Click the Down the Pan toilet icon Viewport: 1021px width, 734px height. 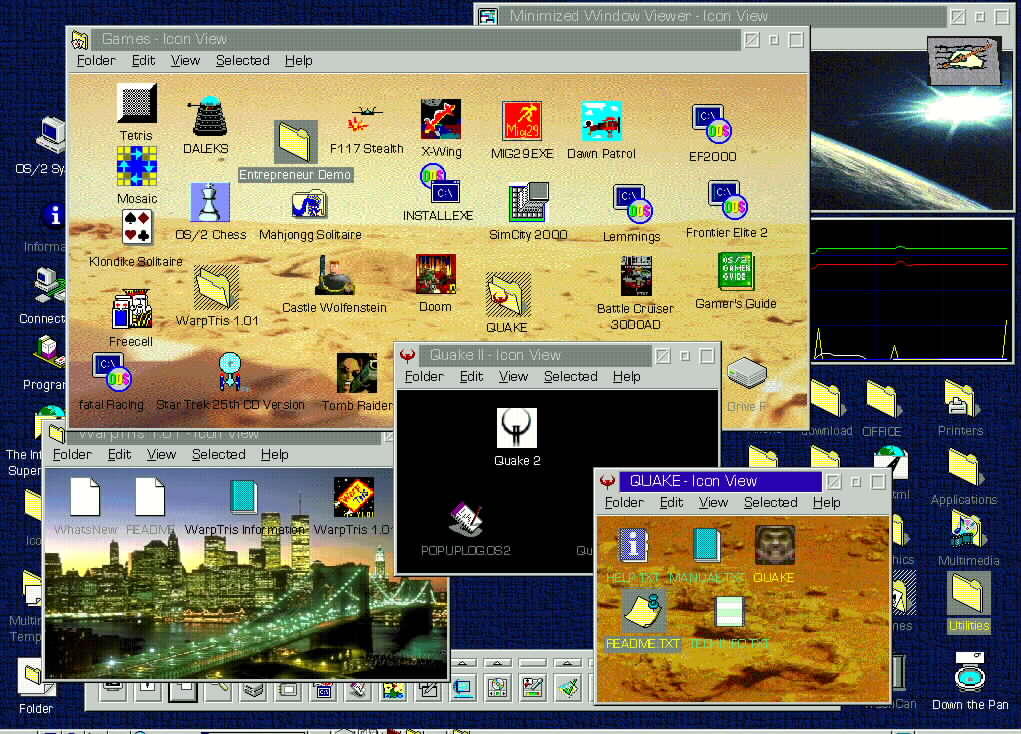click(x=969, y=672)
